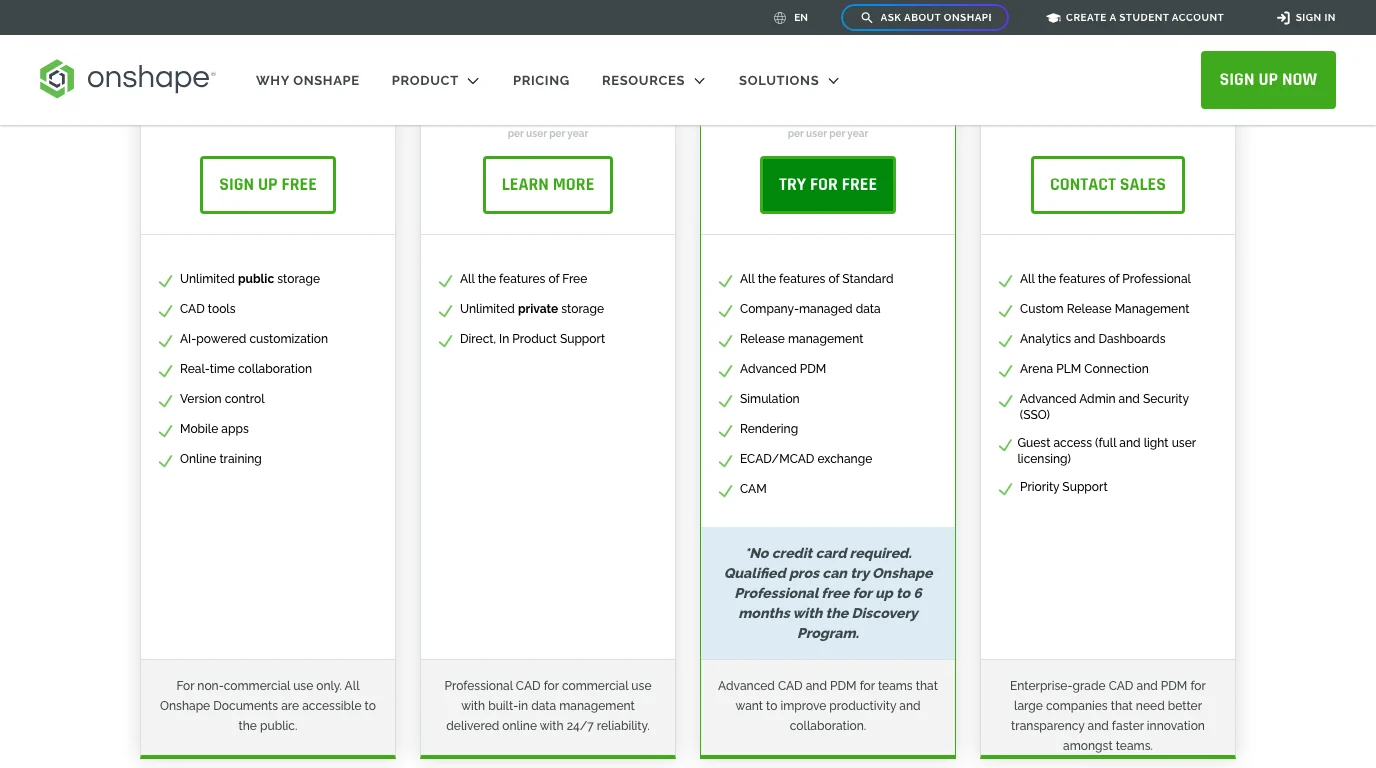Click the Ask About Onshape search field

pos(925,18)
